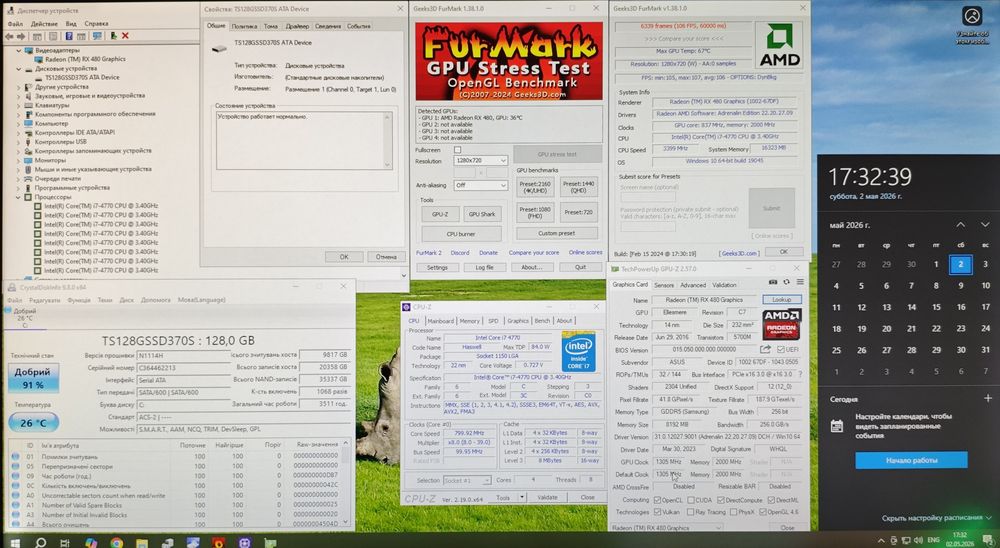Viewport: 1000px width, 548px height.
Task: Toggle the CUDA checkbox in GPU-Z
Action: 690,500
